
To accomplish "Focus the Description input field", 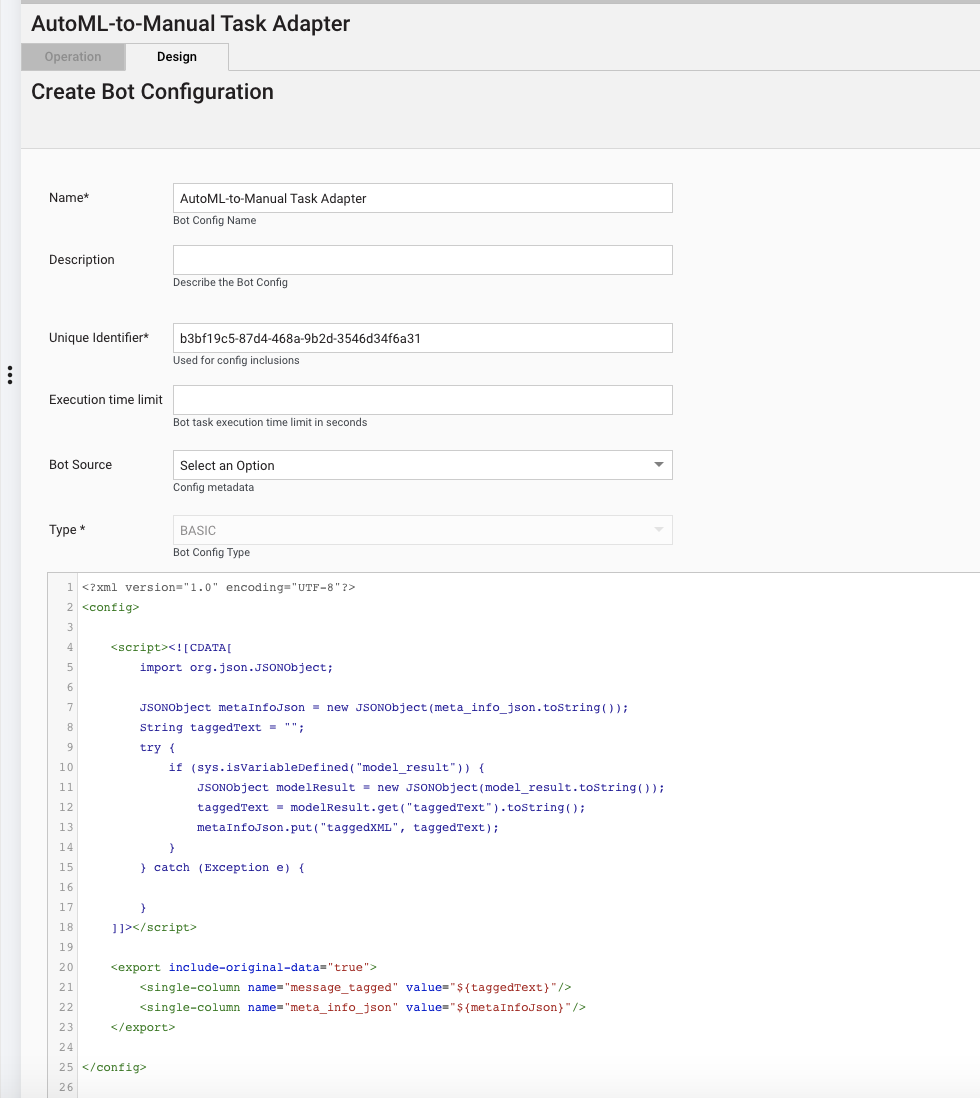I will 422,260.
